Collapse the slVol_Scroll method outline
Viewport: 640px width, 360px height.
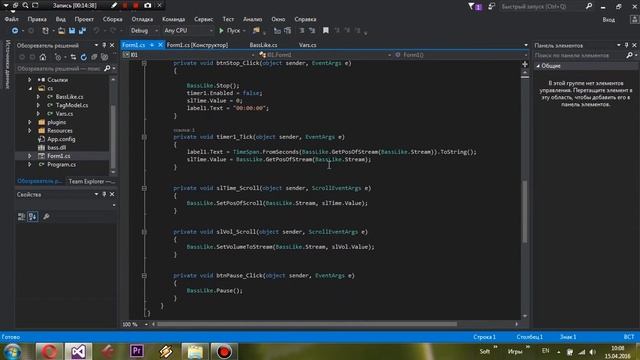click(x=144, y=232)
